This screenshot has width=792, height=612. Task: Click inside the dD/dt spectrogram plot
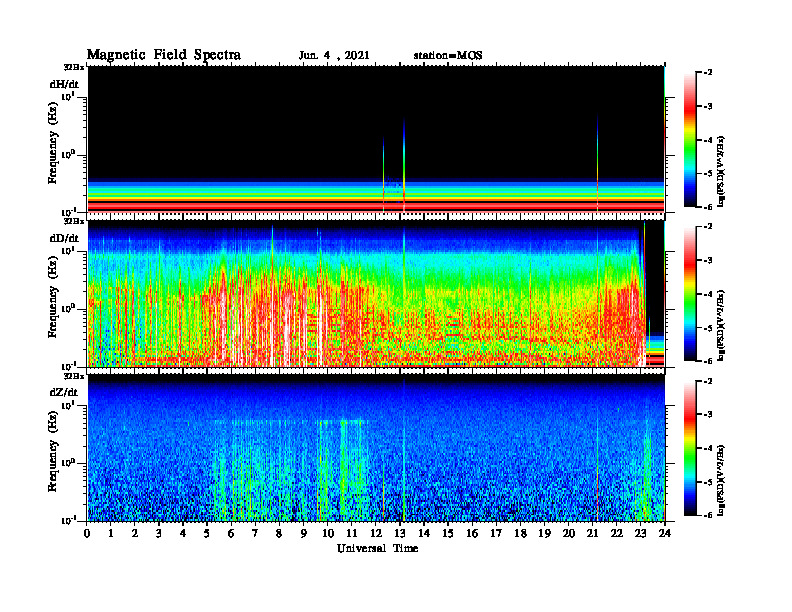tap(376, 293)
